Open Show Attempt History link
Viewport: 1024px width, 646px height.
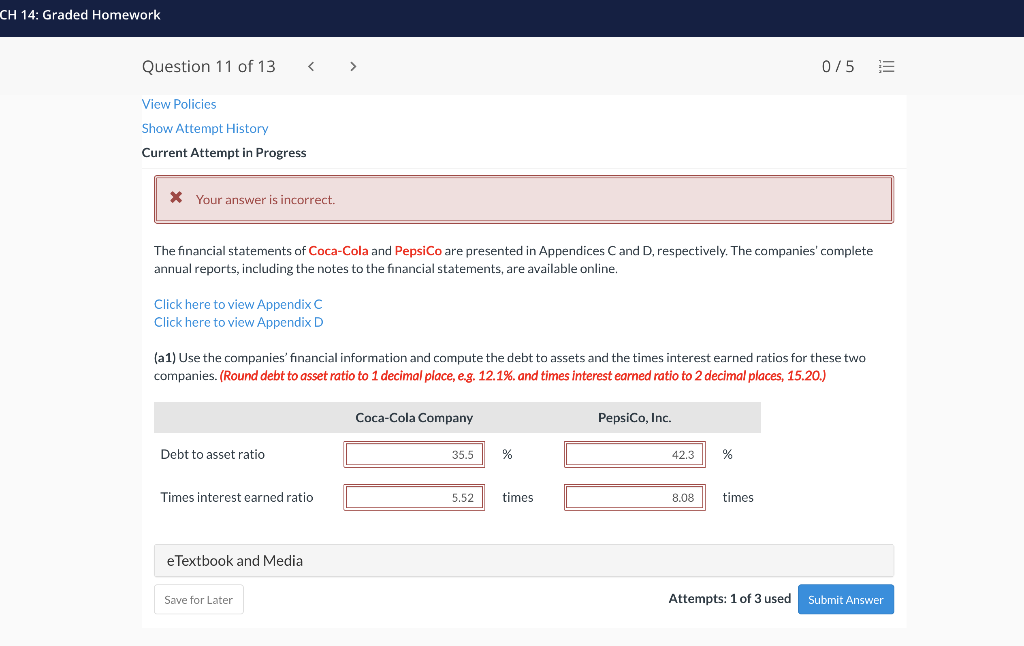click(205, 128)
